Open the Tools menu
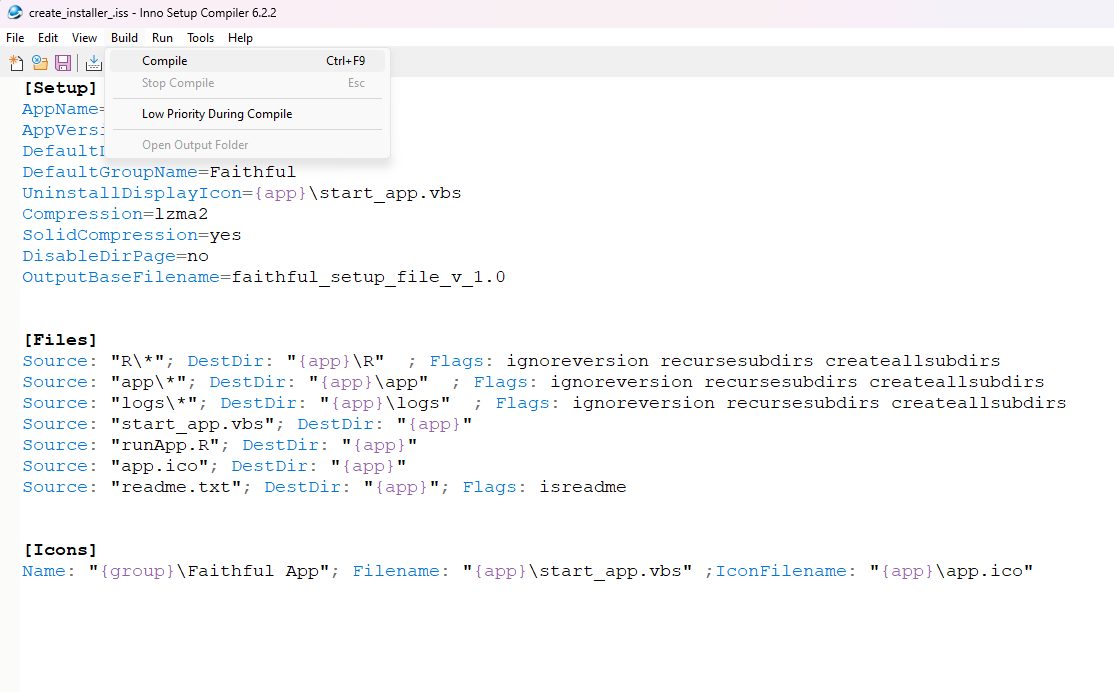Viewport: 1114px width, 692px height. point(200,37)
